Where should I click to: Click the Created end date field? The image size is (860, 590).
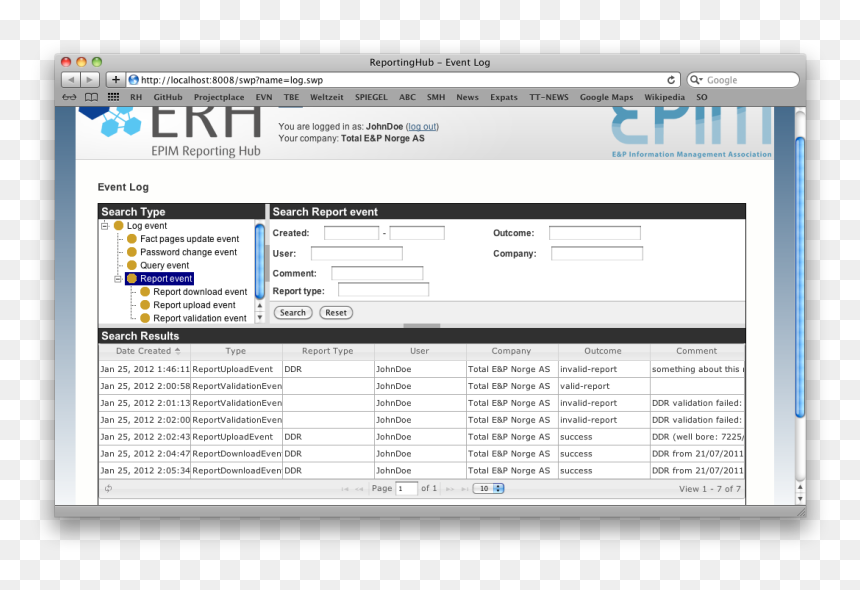pyautogui.click(x=417, y=233)
